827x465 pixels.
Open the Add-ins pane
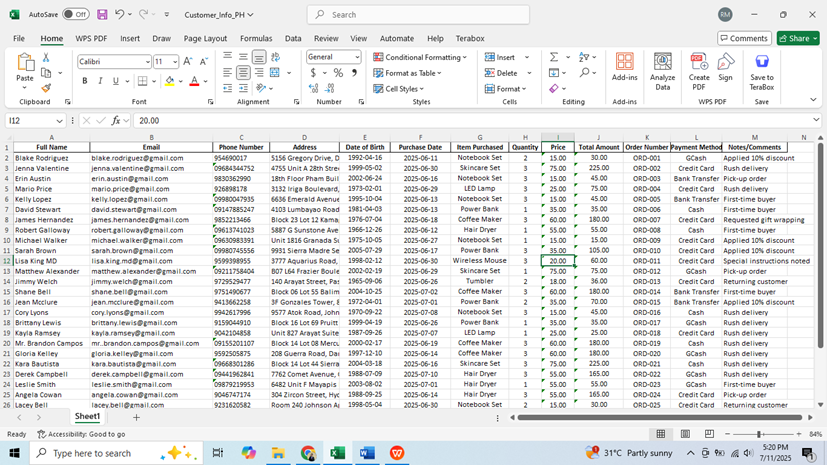point(624,67)
